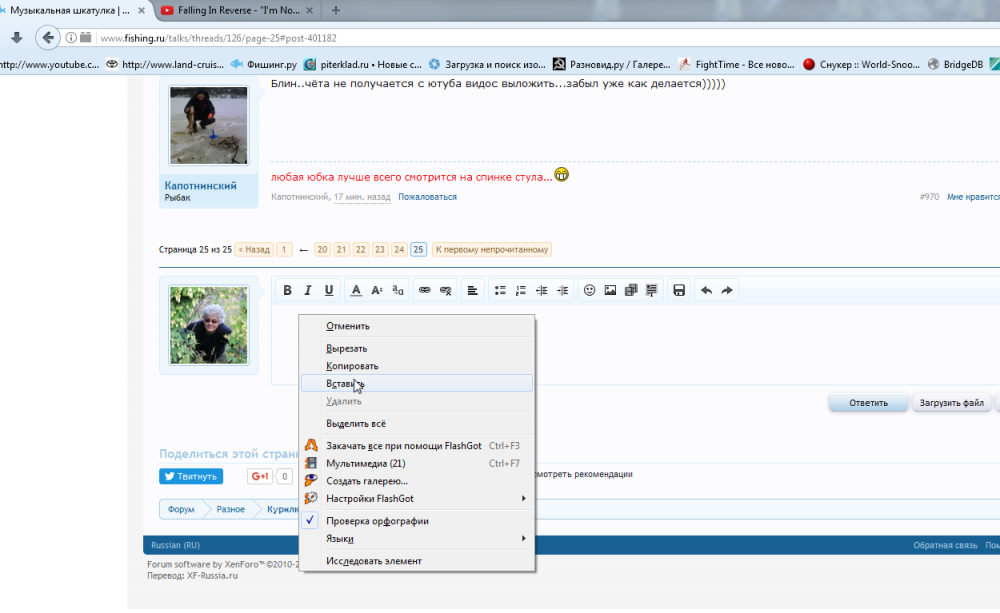Insert an unordered bullet list
The image size is (1000, 613).
point(500,291)
